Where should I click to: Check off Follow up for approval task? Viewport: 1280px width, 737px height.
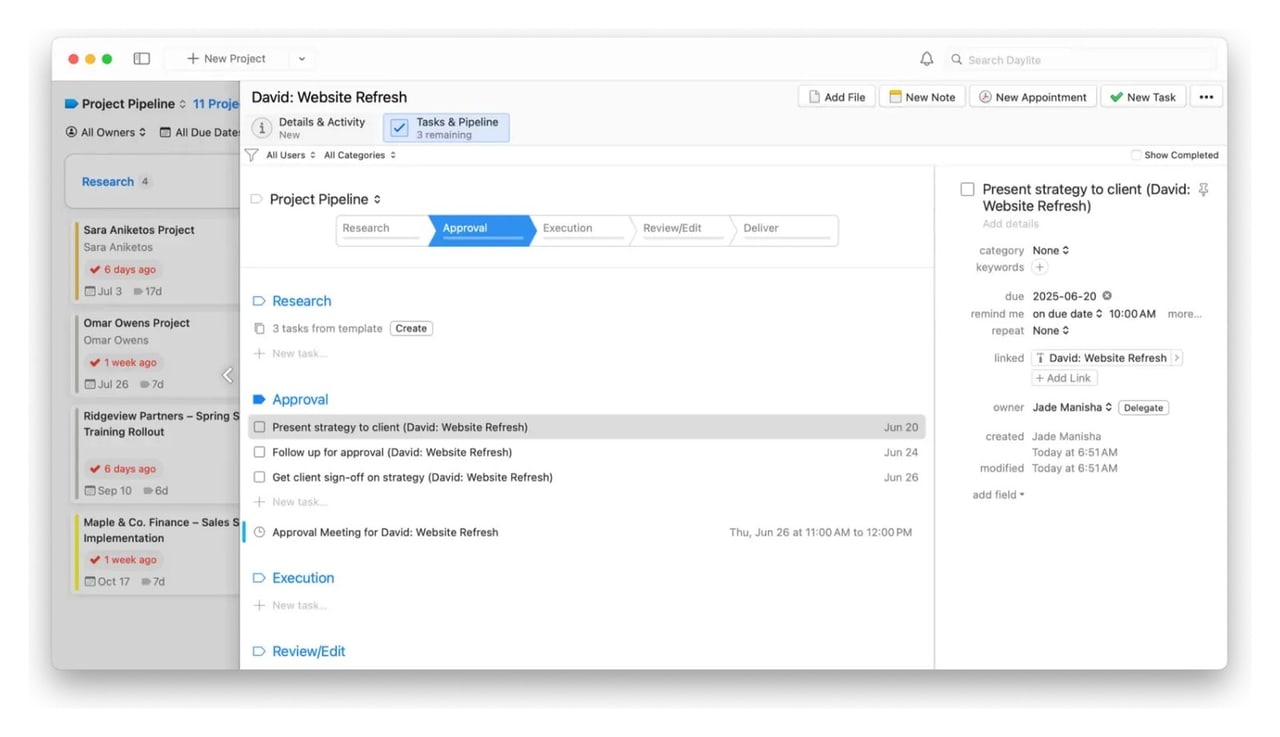click(x=259, y=452)
